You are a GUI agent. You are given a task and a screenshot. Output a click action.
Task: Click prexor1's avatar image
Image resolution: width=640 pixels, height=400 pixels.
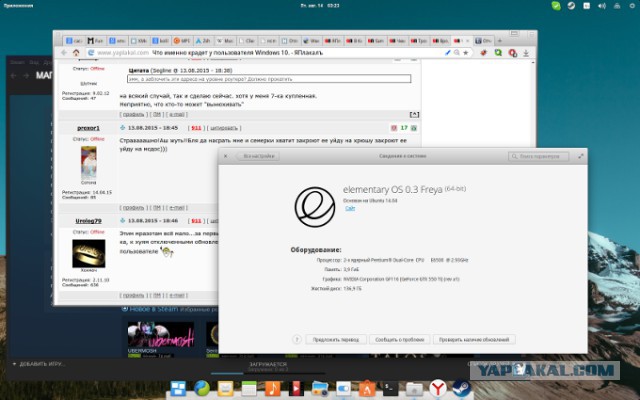tap(89, 163)
